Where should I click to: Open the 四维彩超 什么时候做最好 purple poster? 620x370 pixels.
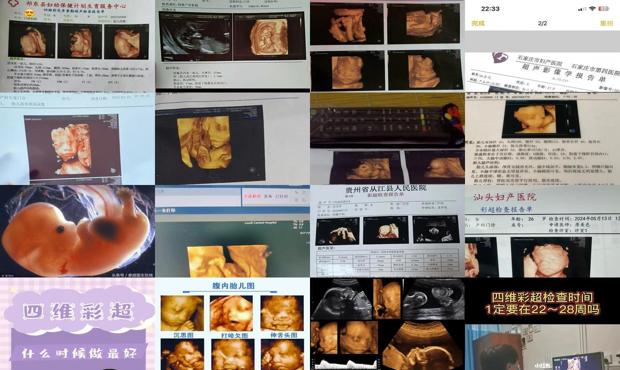tap(78, 324)
